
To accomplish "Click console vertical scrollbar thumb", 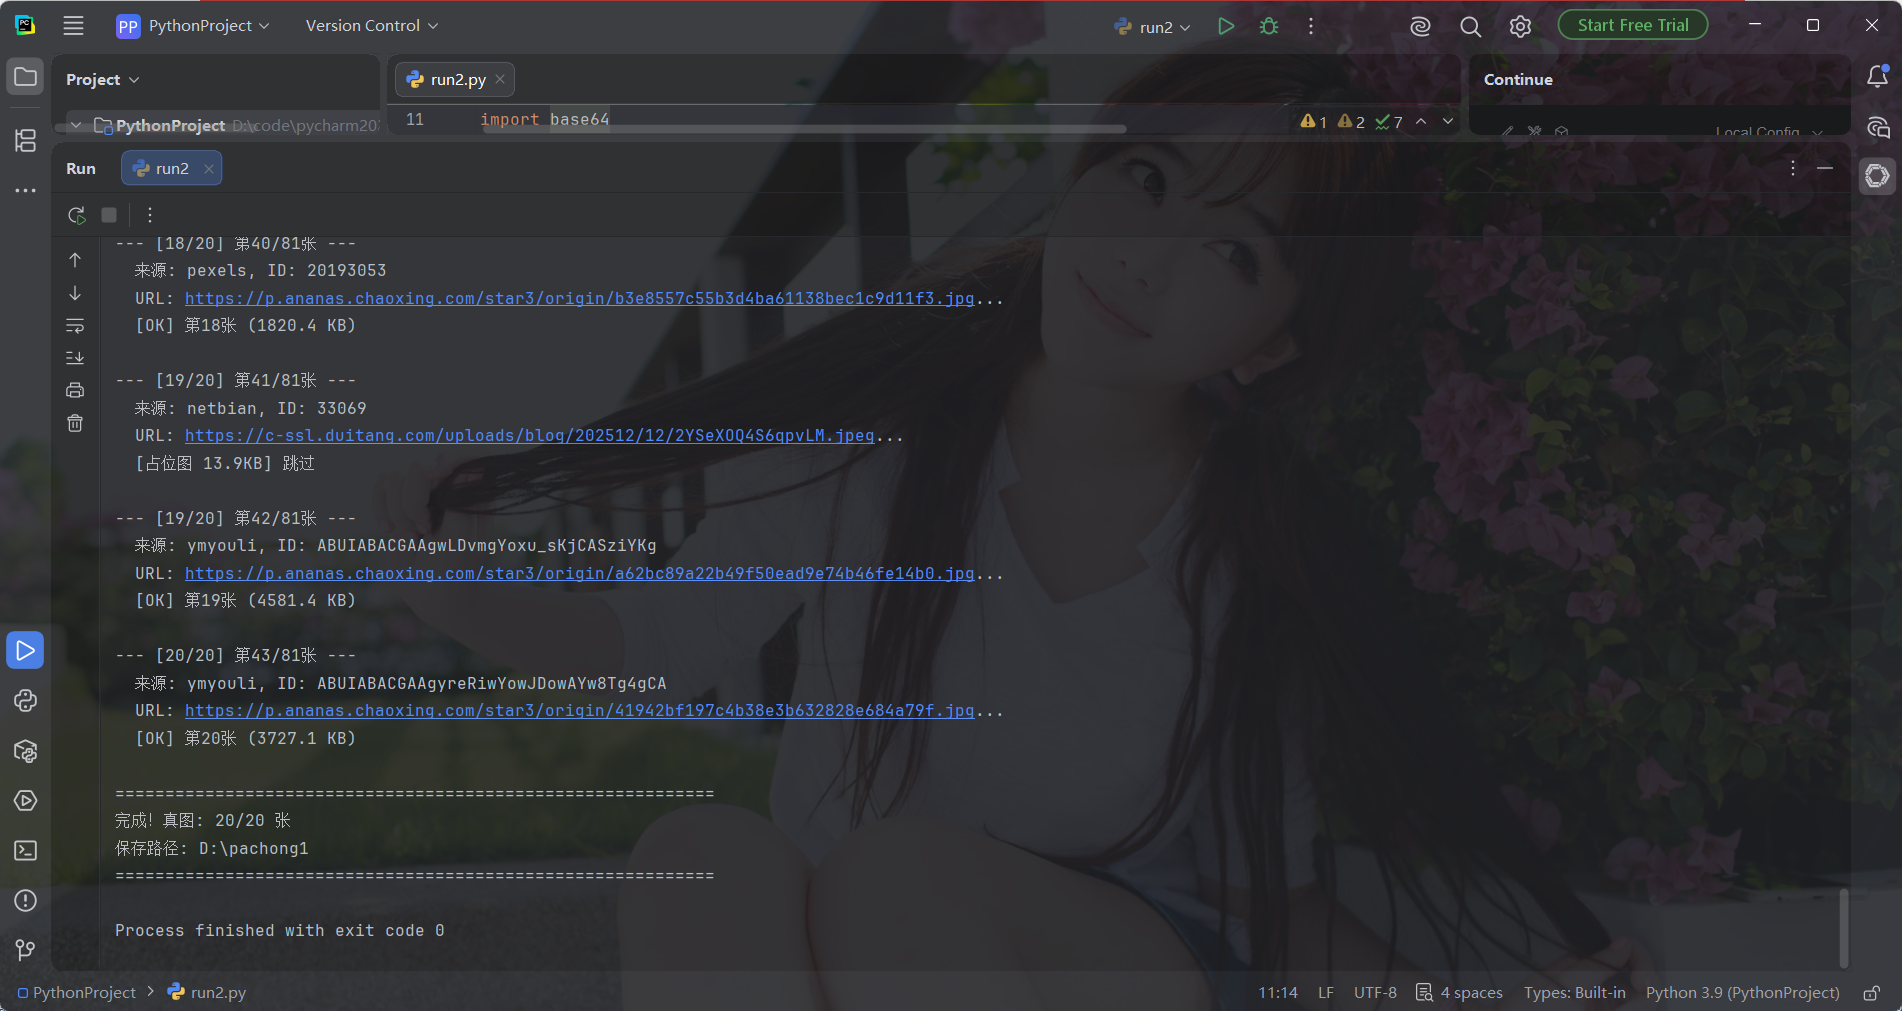I will pyautogui.click(x=1844, y=927).
